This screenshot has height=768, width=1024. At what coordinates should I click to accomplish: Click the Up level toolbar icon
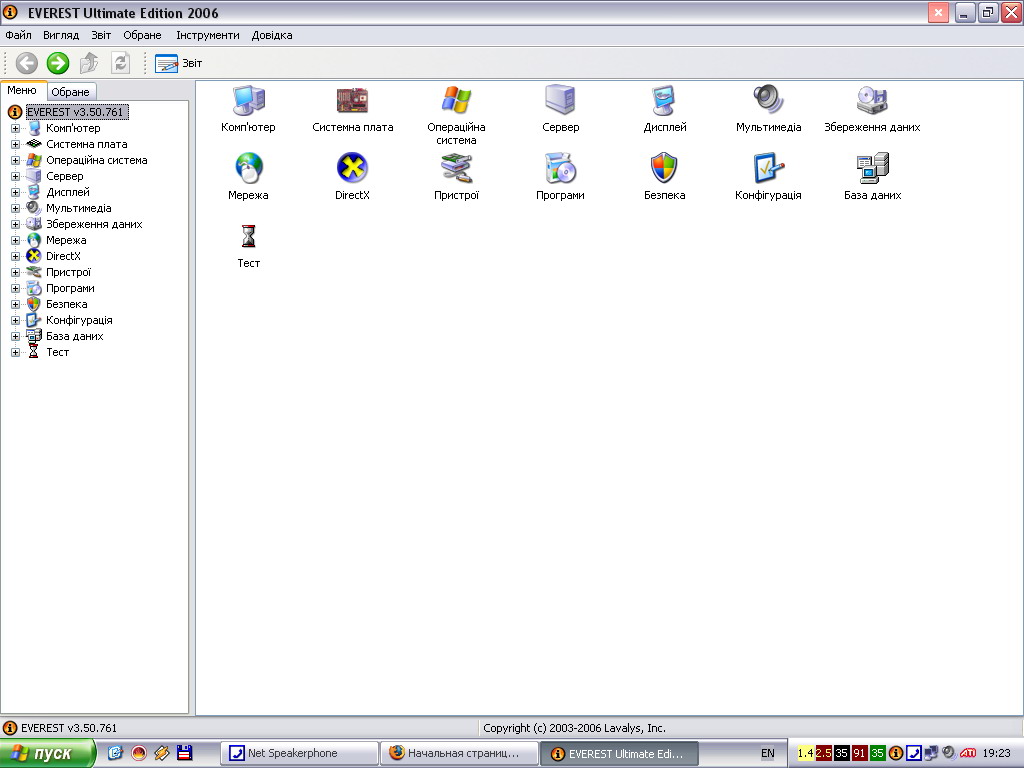point(89,63)
